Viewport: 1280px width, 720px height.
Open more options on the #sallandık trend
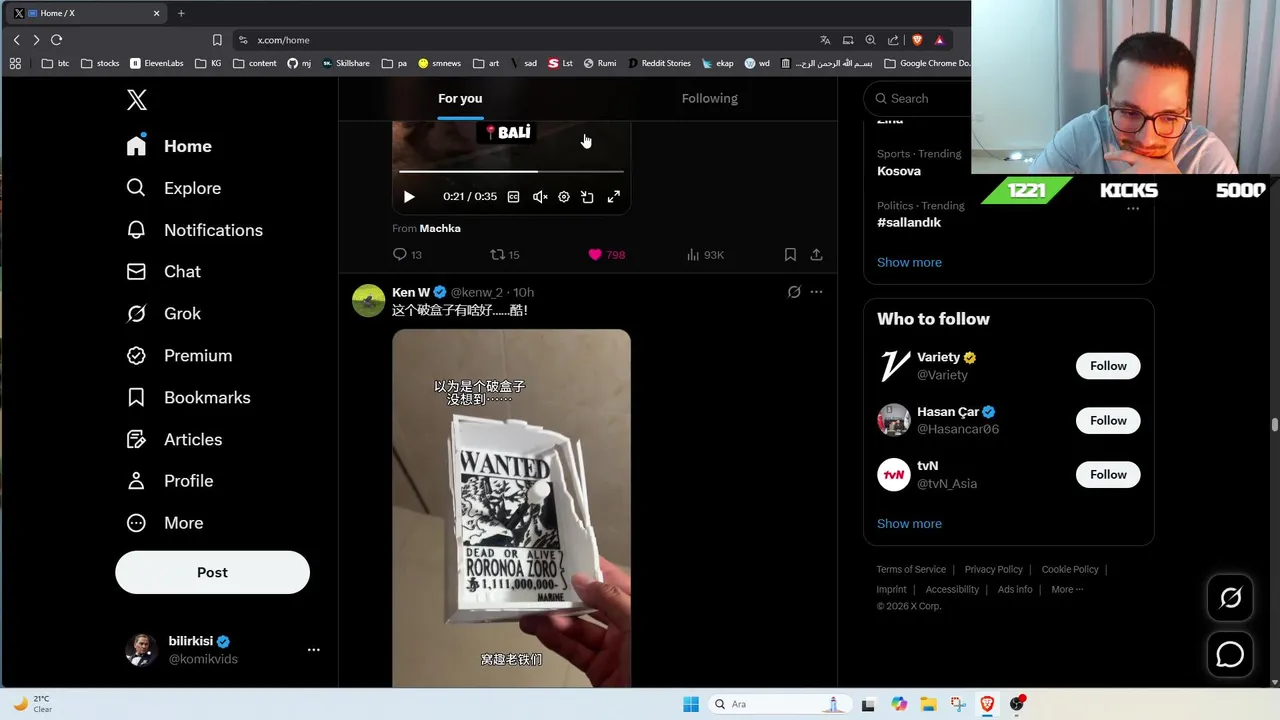(x=1133, y=208)
